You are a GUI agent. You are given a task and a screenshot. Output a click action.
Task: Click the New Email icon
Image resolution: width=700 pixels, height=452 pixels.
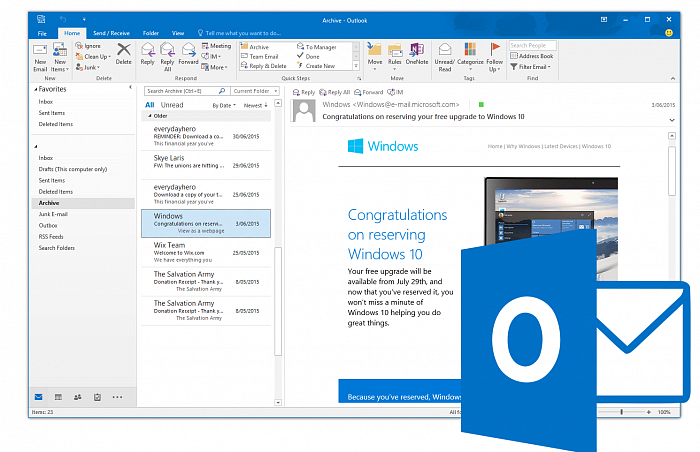(40, 56)
